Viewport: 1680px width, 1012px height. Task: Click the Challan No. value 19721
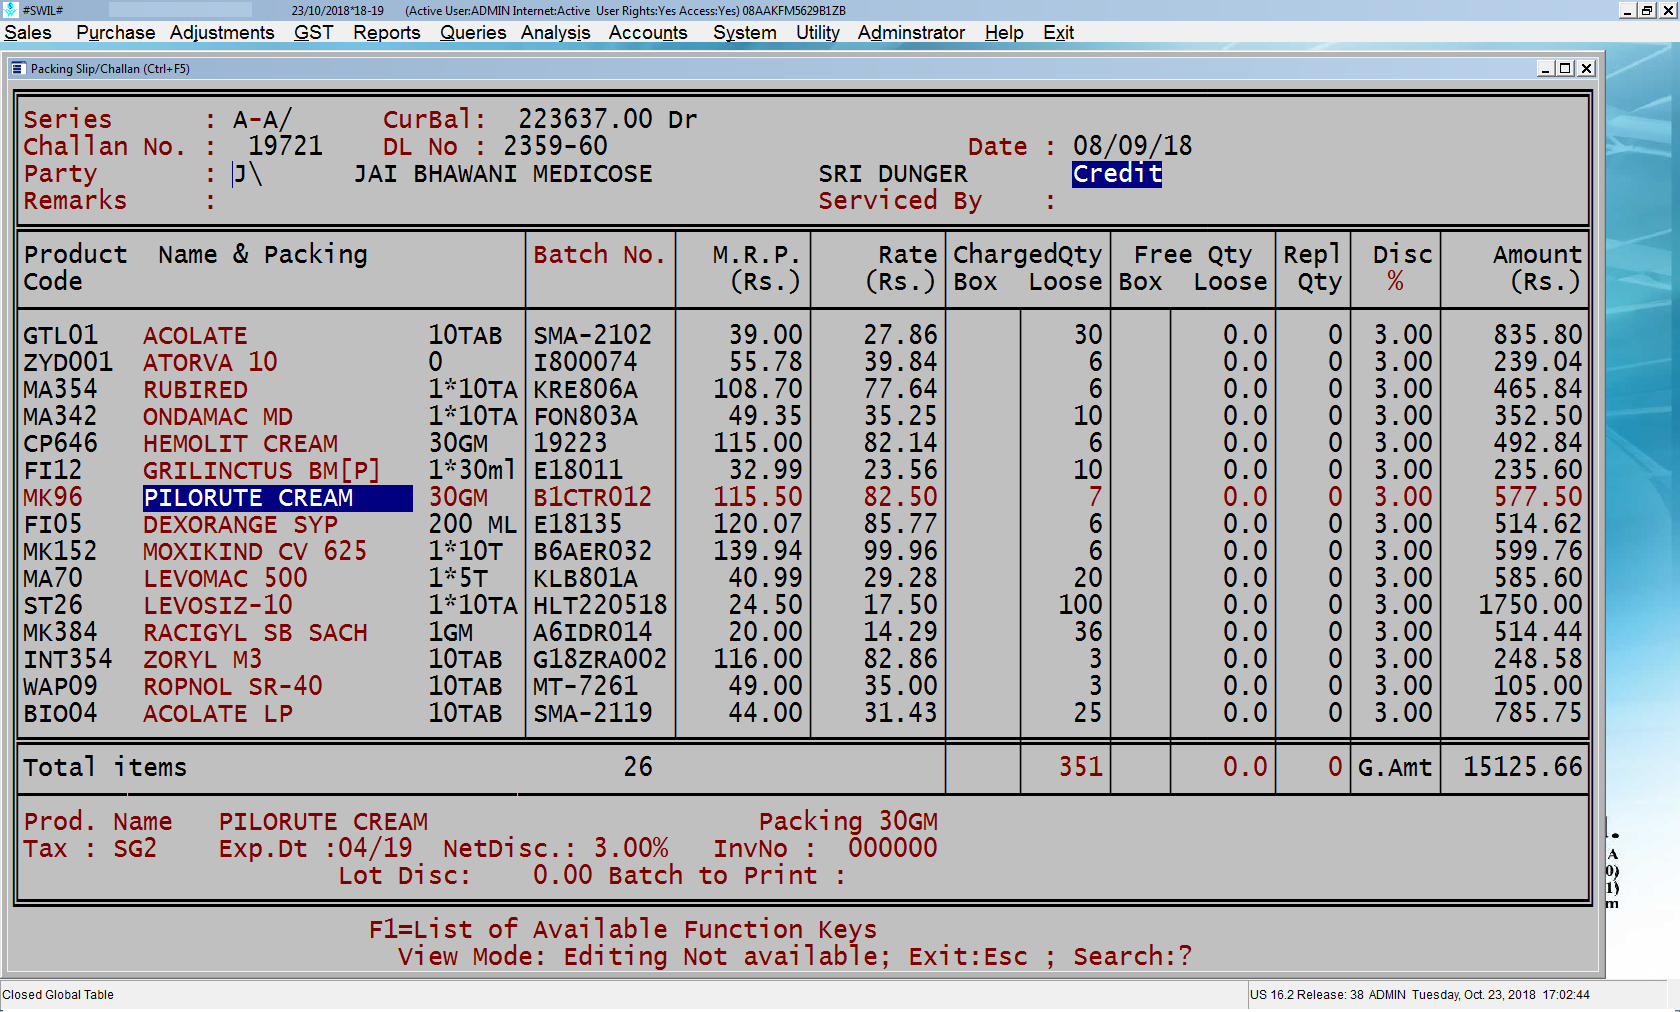(285, 147)
